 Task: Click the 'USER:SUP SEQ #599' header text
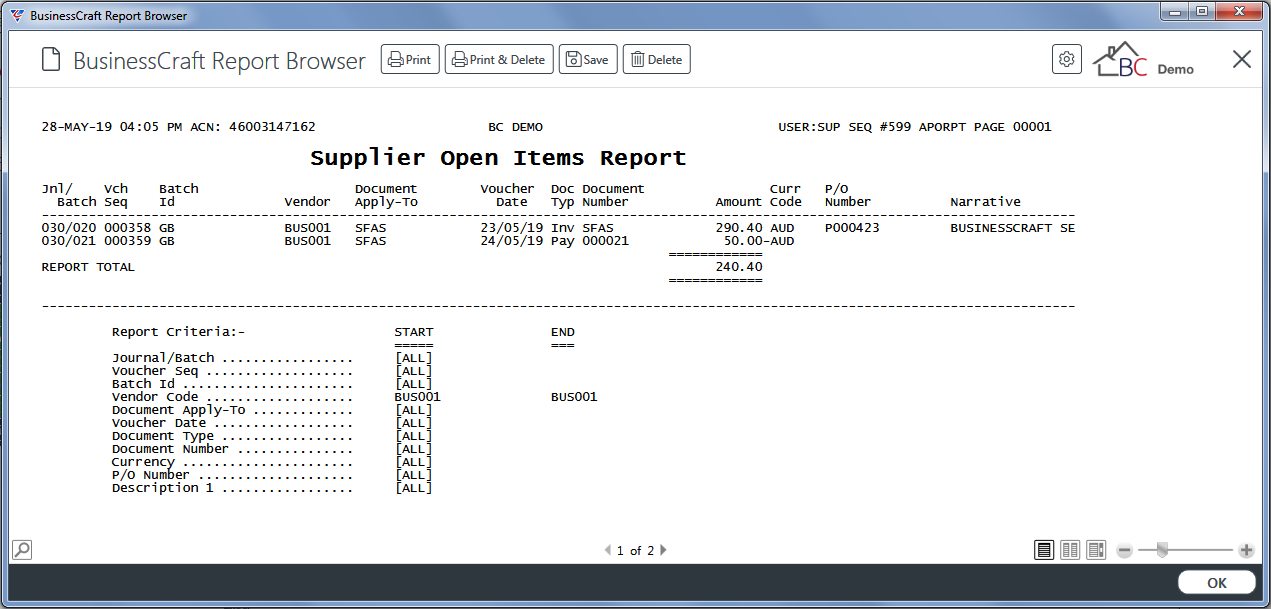tap(847, 127)
